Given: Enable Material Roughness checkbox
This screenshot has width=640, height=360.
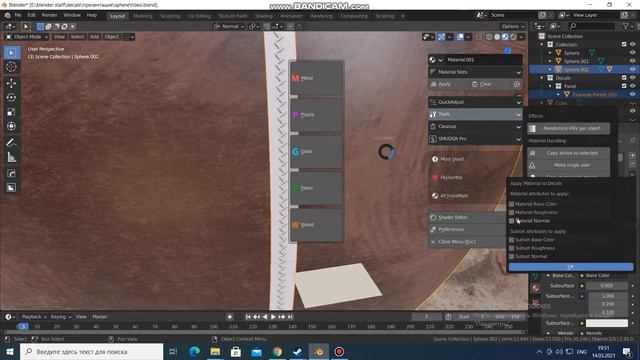Looking at the screenshot, I should click(511, 212).
